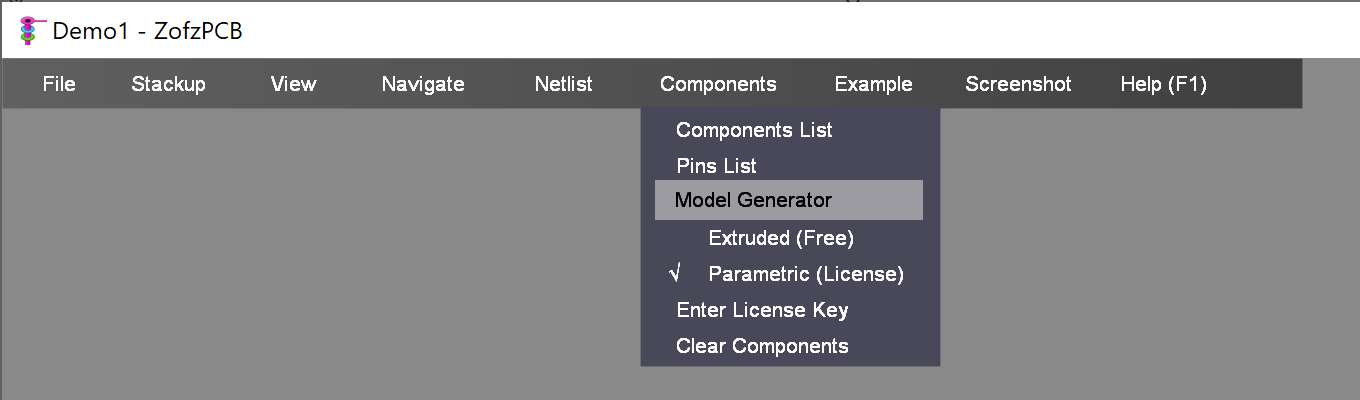Open the Screenshot menu

tap(1018, 84)
